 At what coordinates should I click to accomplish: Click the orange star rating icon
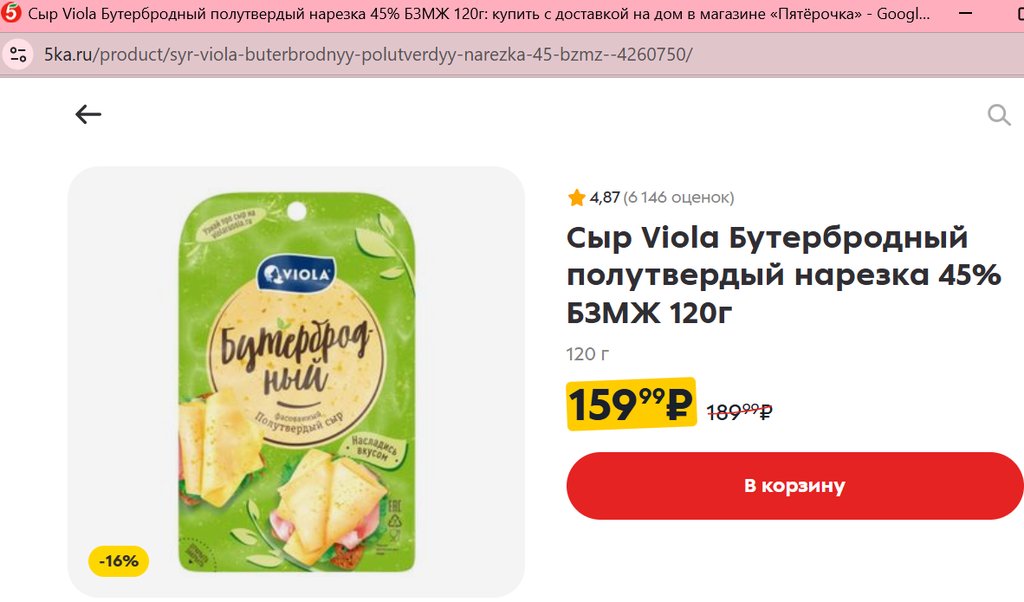coord(577,197)
